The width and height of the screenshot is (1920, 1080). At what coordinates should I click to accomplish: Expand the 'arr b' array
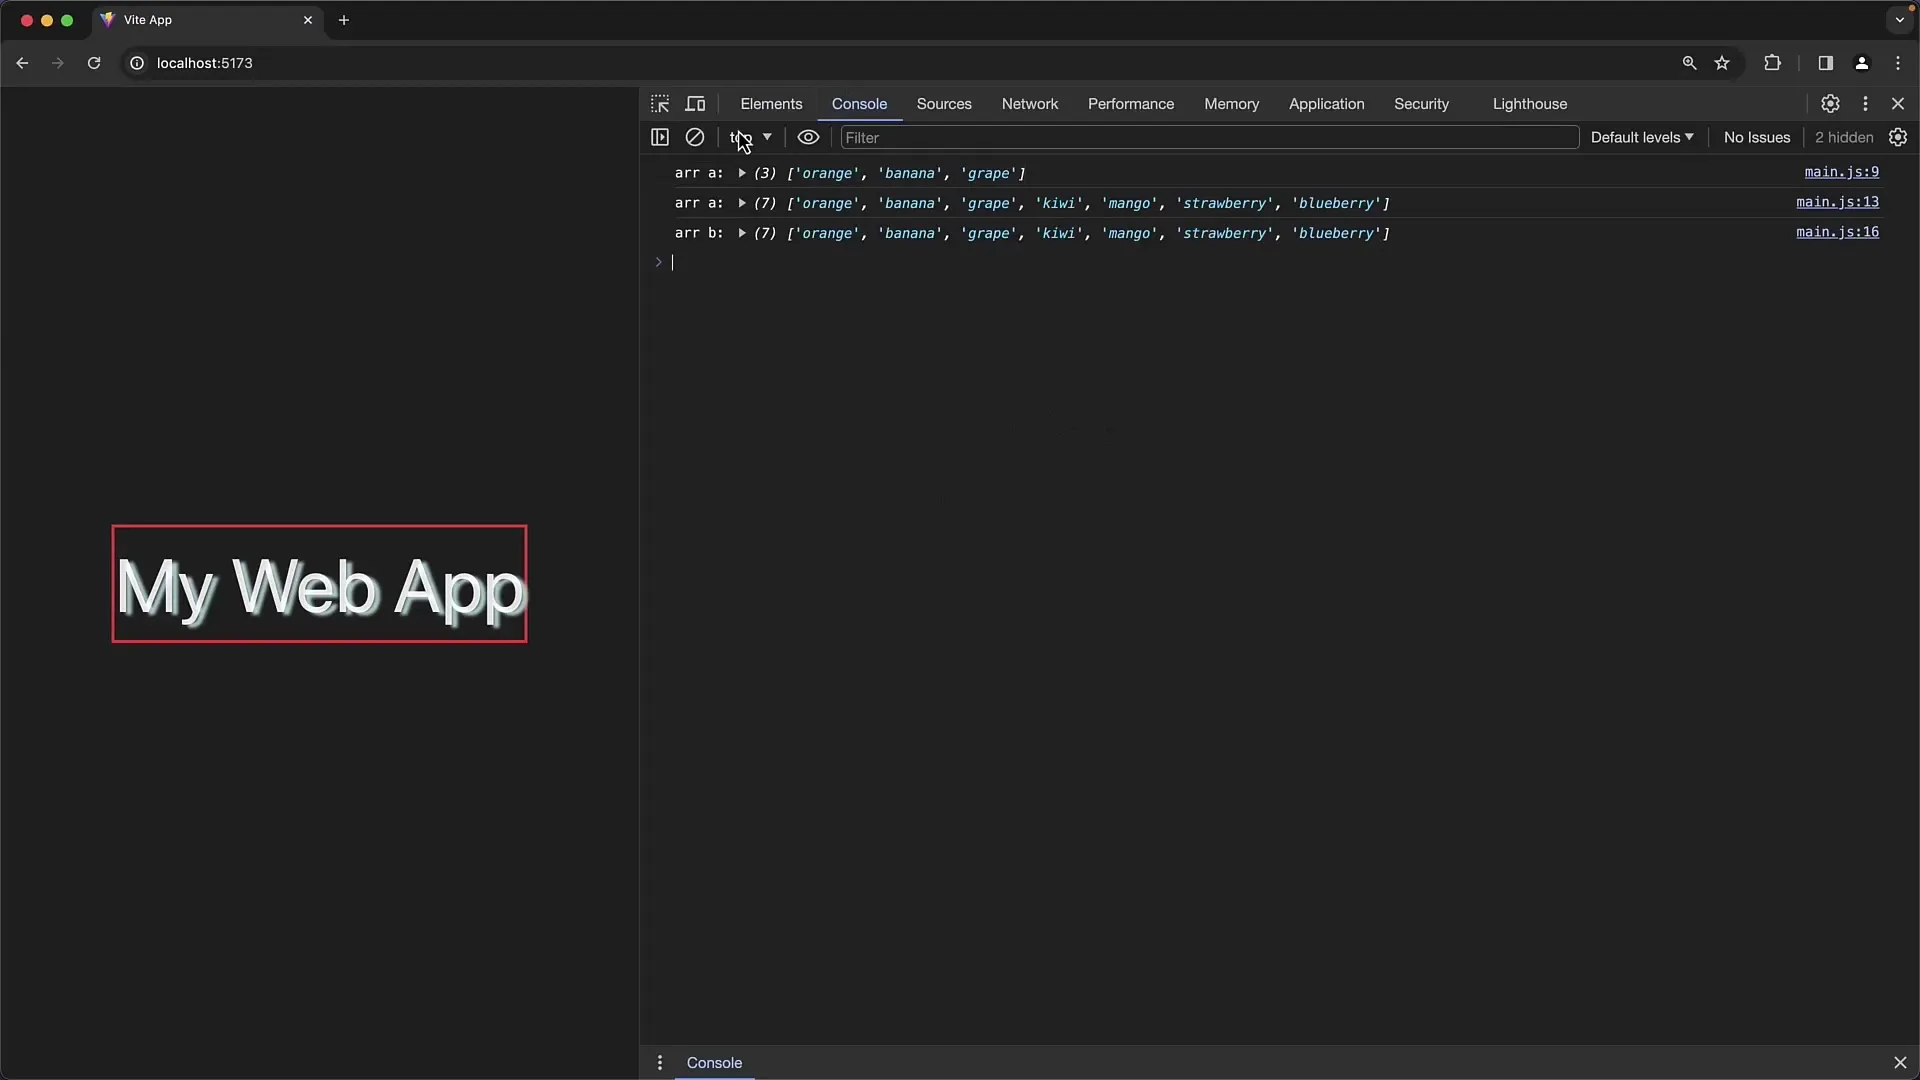click(x=742, y=233)
